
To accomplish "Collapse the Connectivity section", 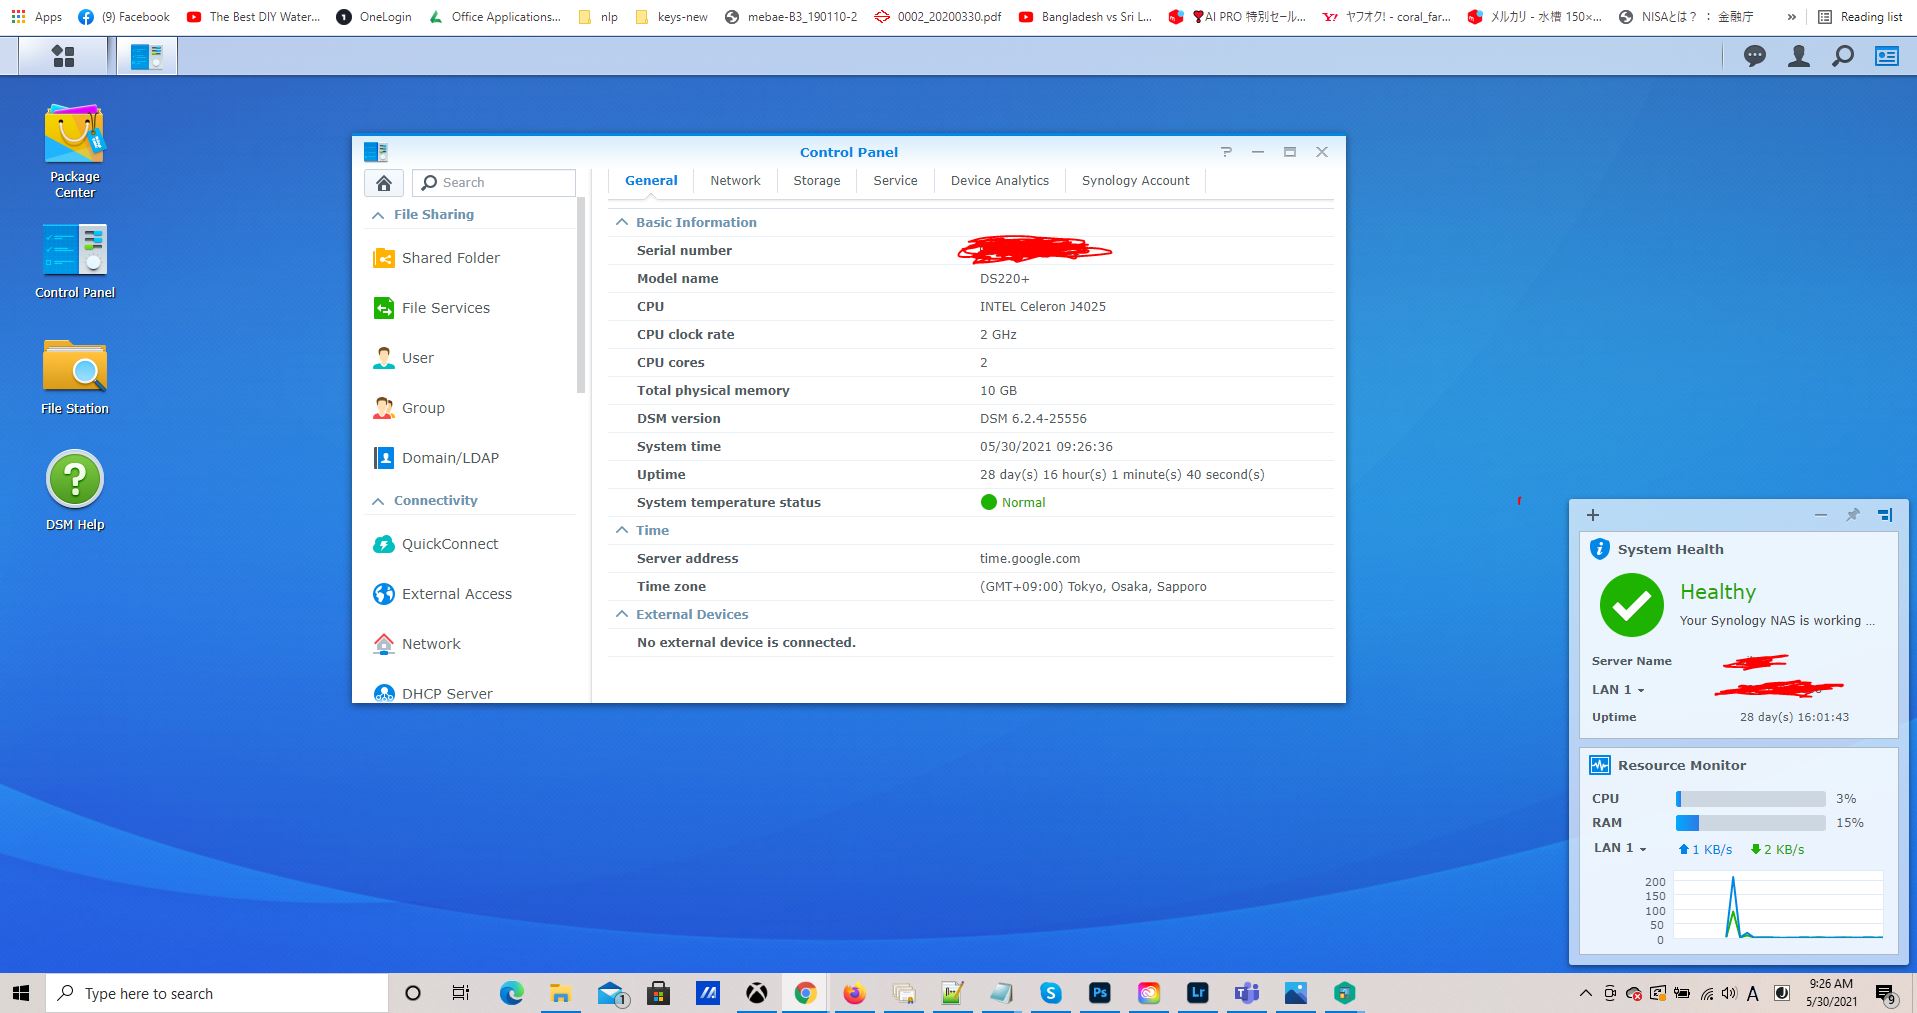I will 378,501.
